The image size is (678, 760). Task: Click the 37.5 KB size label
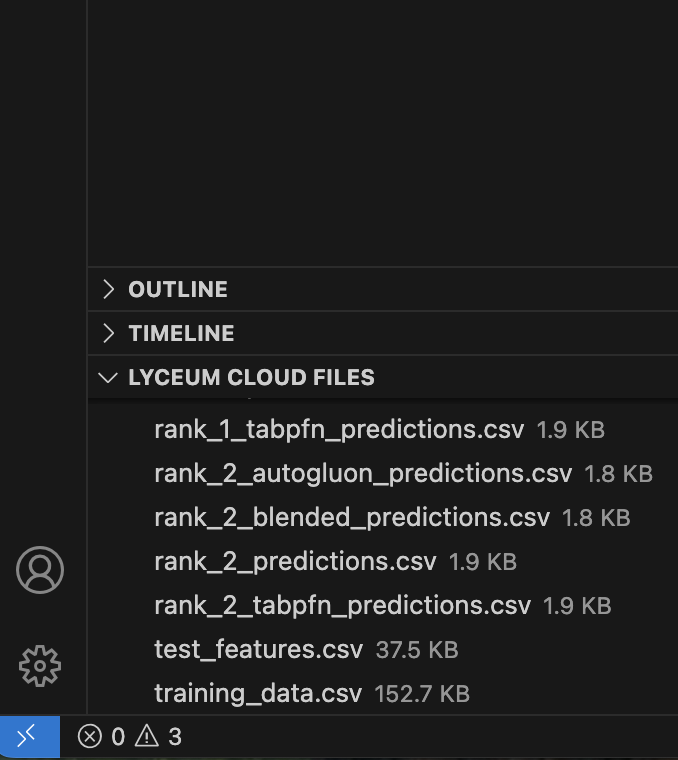pos(417,650)
